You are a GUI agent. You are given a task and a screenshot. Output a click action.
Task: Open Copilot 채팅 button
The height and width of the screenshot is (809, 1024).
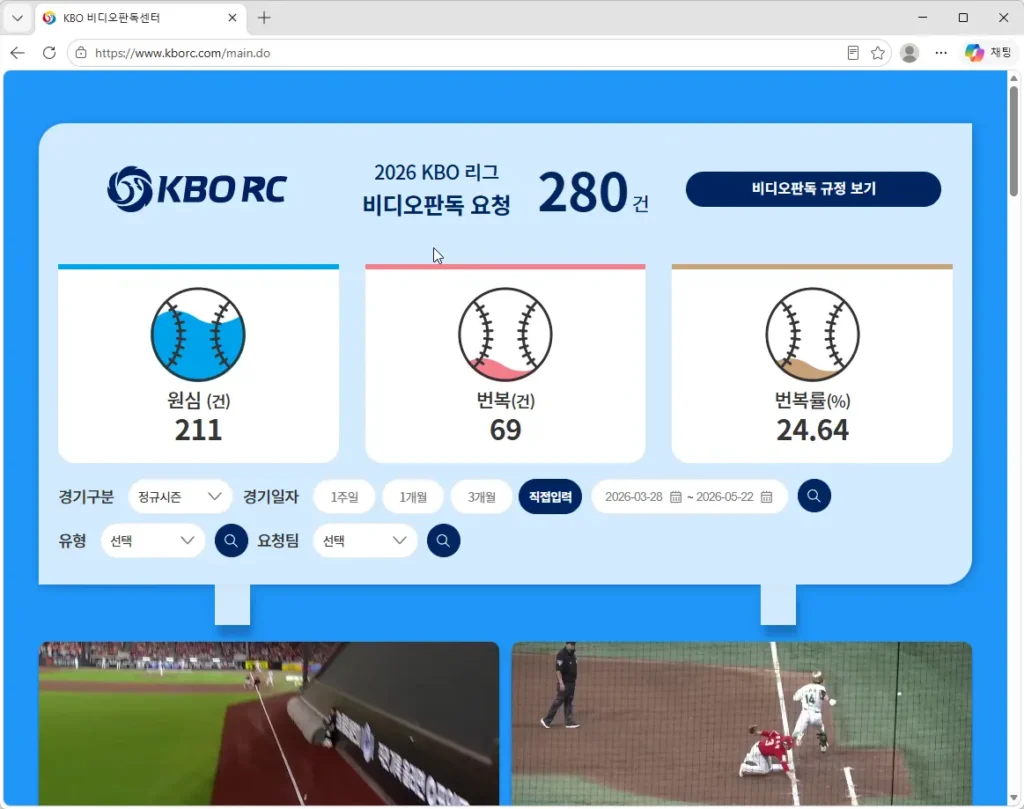tap(988, 53)
